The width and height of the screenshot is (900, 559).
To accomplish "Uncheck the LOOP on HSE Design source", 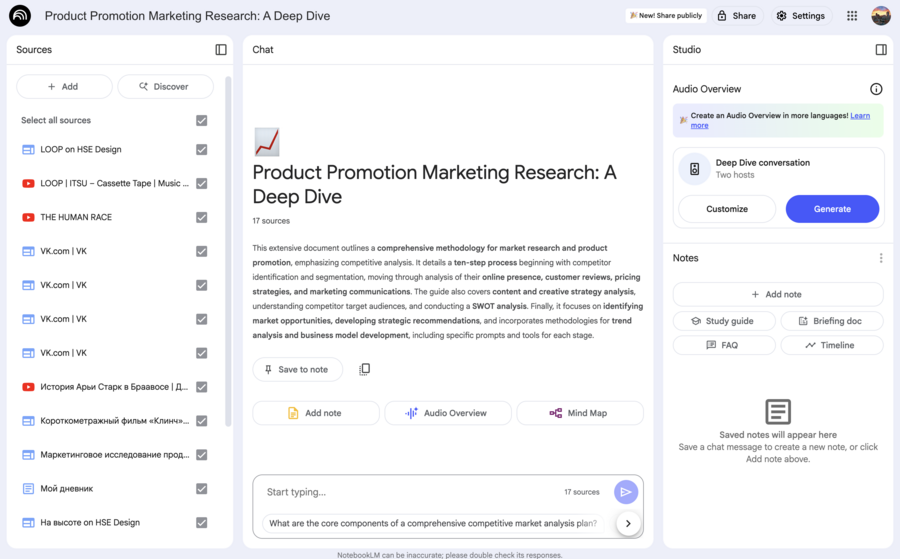I will click(202, 150).
